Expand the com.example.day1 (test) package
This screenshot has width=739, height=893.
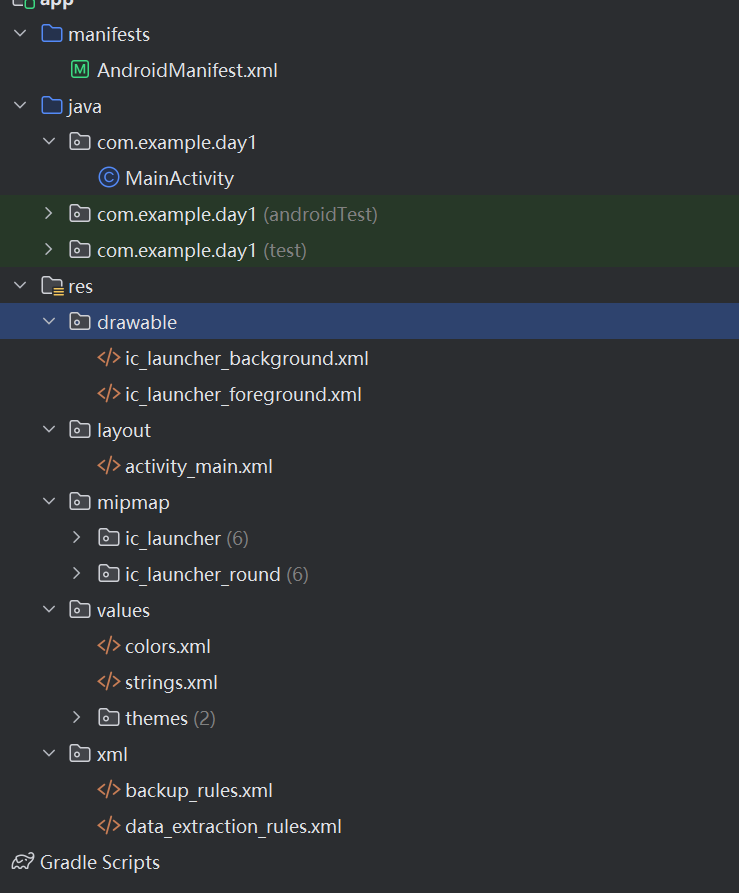tap(49, 250)
